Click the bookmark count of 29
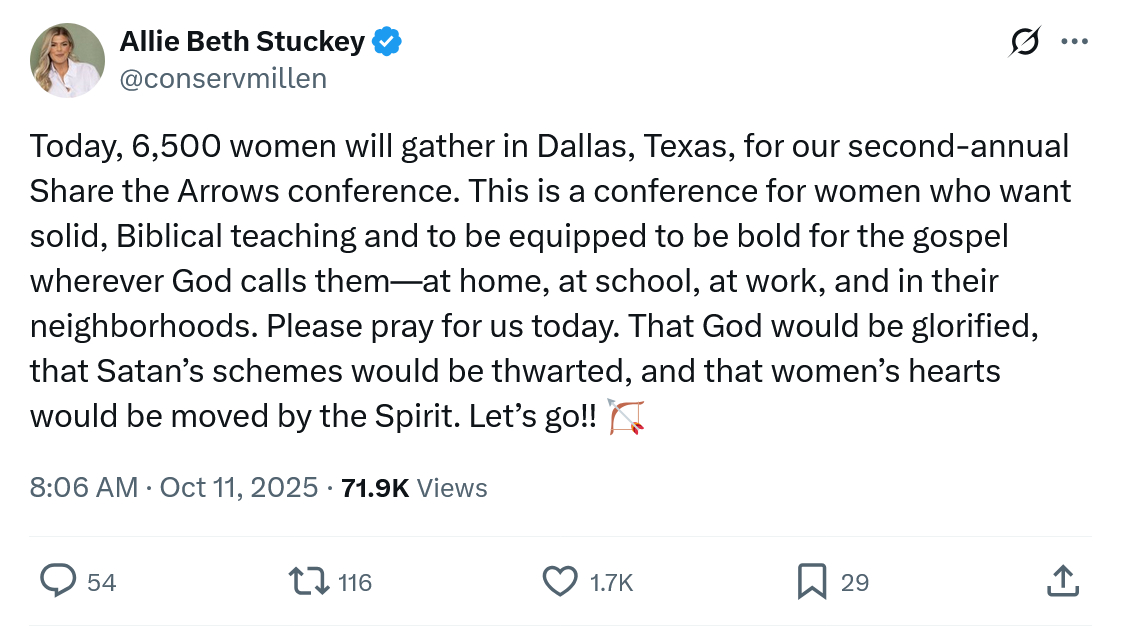 tap(855, 582)
